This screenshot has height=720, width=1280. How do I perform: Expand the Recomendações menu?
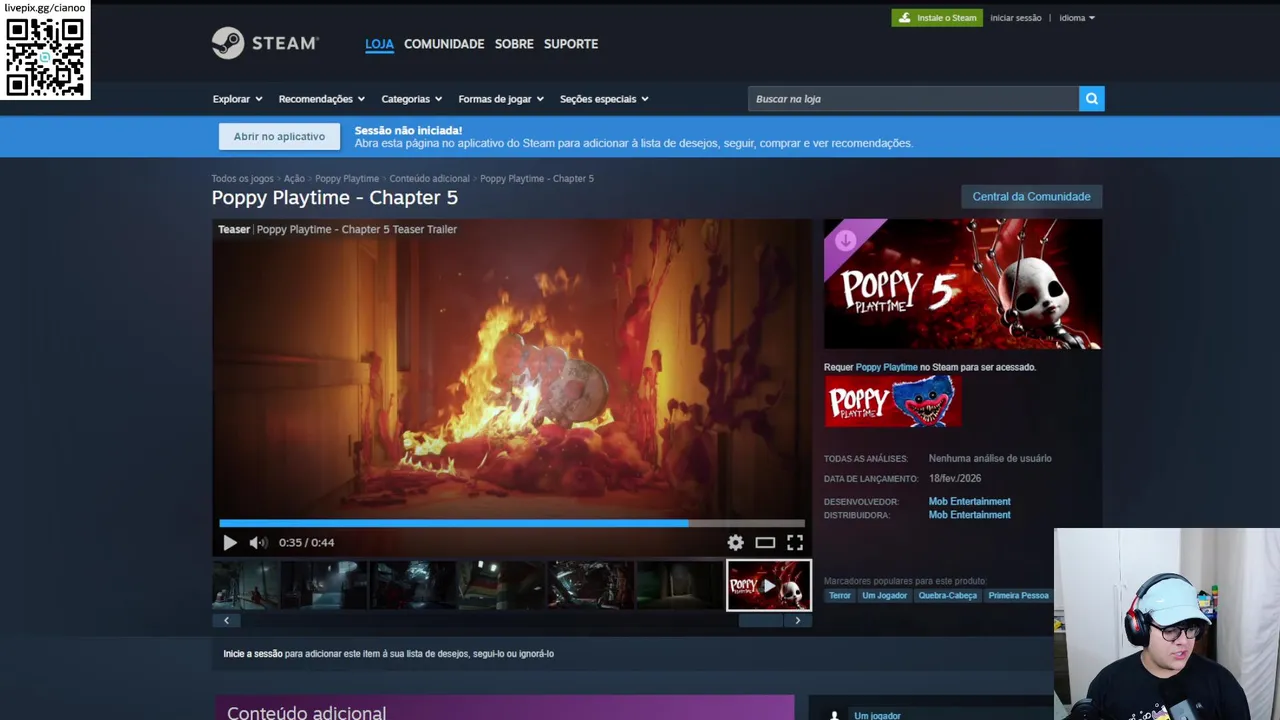click(321, 99)
